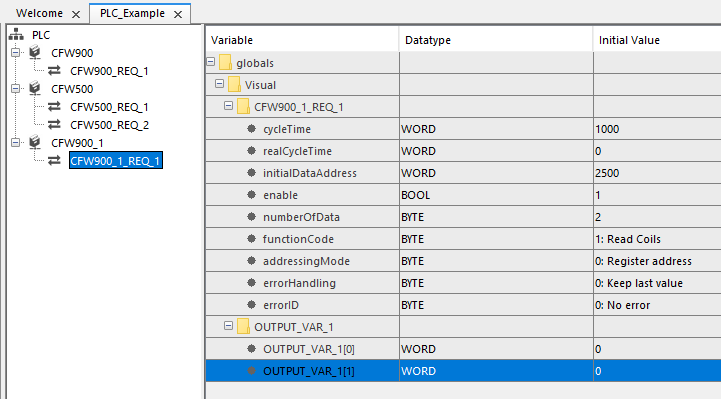The width and height of the screenshot is (721, 399).
Task: Click the initialDataAddress variable bullet icon
Action: (252, 173)
